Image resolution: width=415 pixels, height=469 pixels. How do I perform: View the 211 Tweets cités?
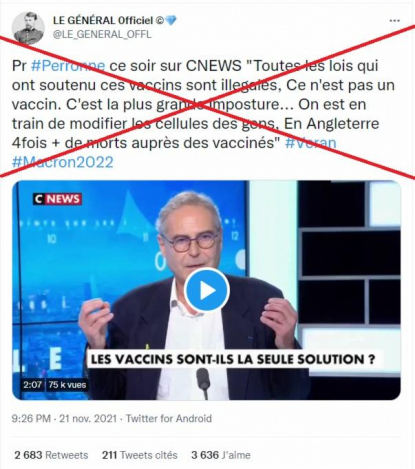[140, 455]
